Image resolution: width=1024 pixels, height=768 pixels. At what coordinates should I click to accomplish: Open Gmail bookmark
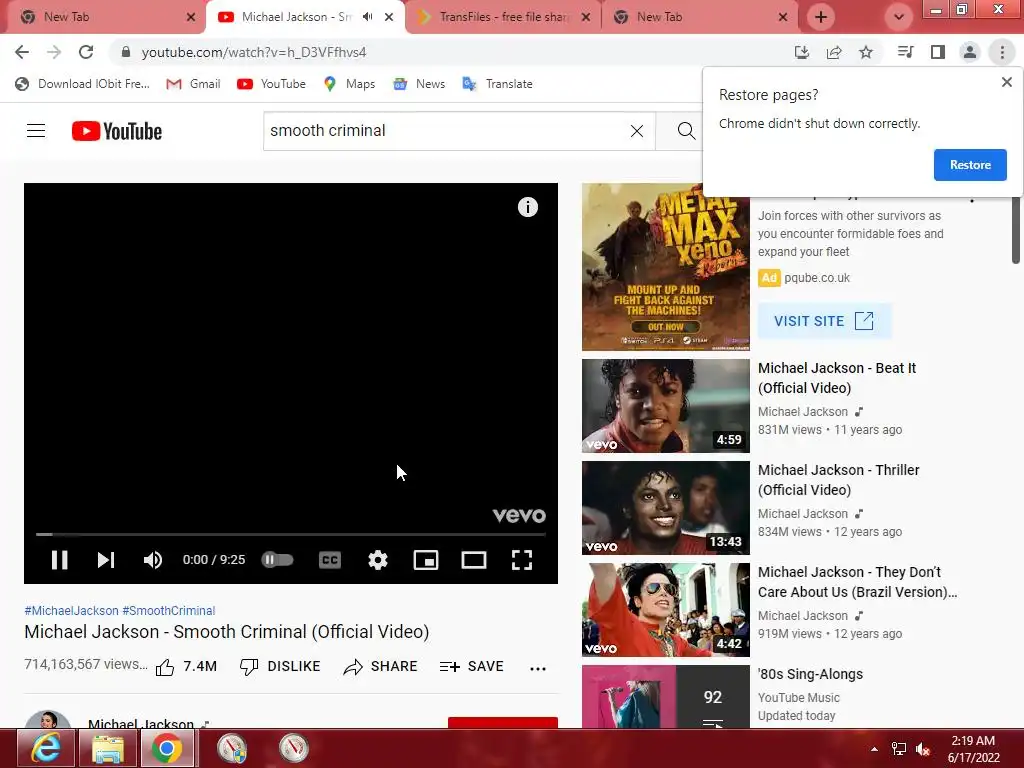193,84
